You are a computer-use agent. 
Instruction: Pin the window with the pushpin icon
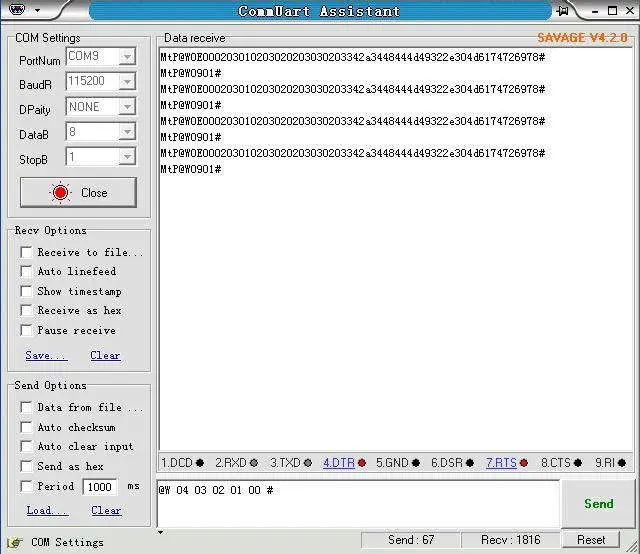tap(563, 11)
